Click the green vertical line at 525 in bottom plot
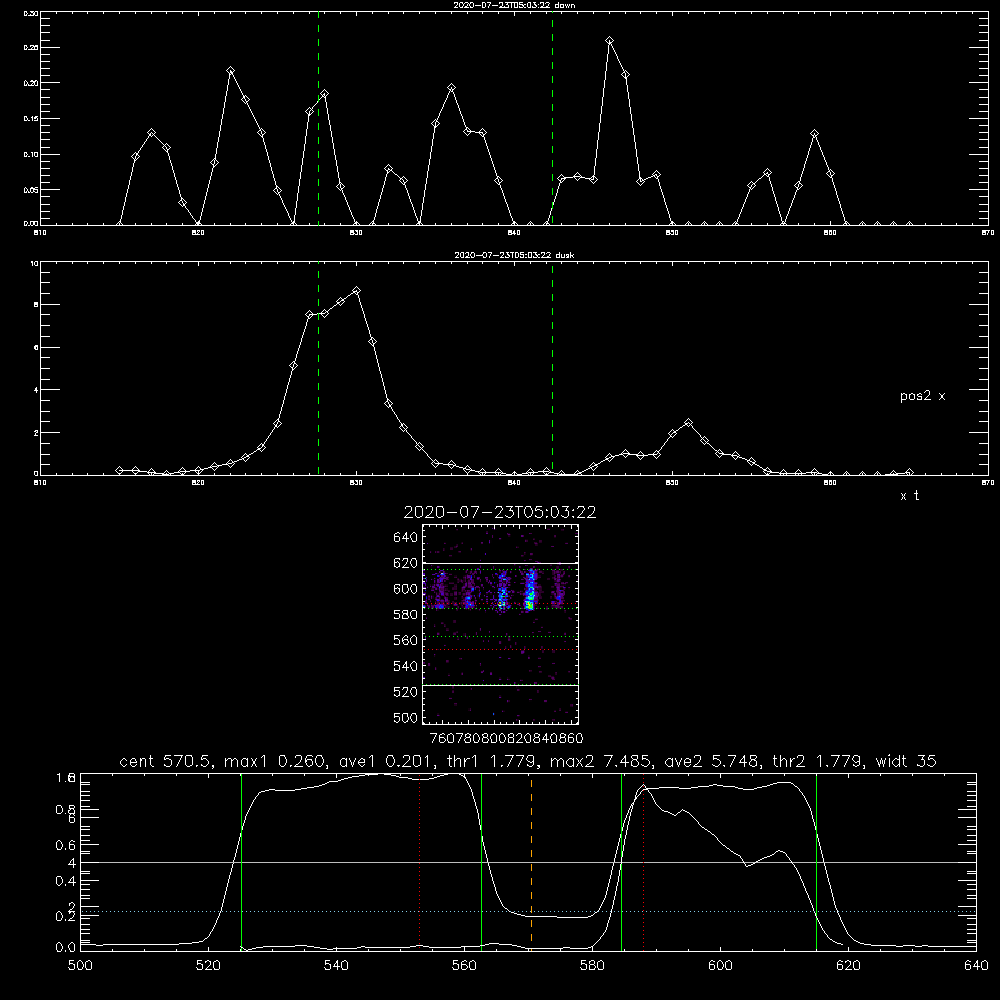The height and width of the screenshot is (1000, 1000). point(241,861)
